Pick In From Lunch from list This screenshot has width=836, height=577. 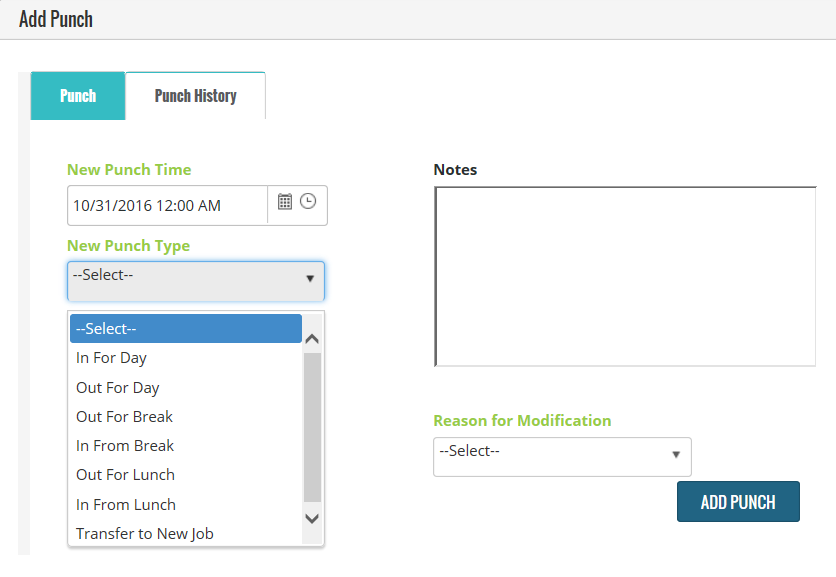pos(126,505)
